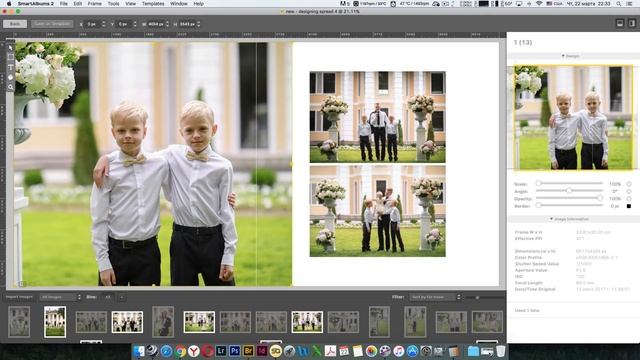The width and height of the screenshot is (640, 360).
Task: Open Photoshop from the dock
Action: click(235, 351)
